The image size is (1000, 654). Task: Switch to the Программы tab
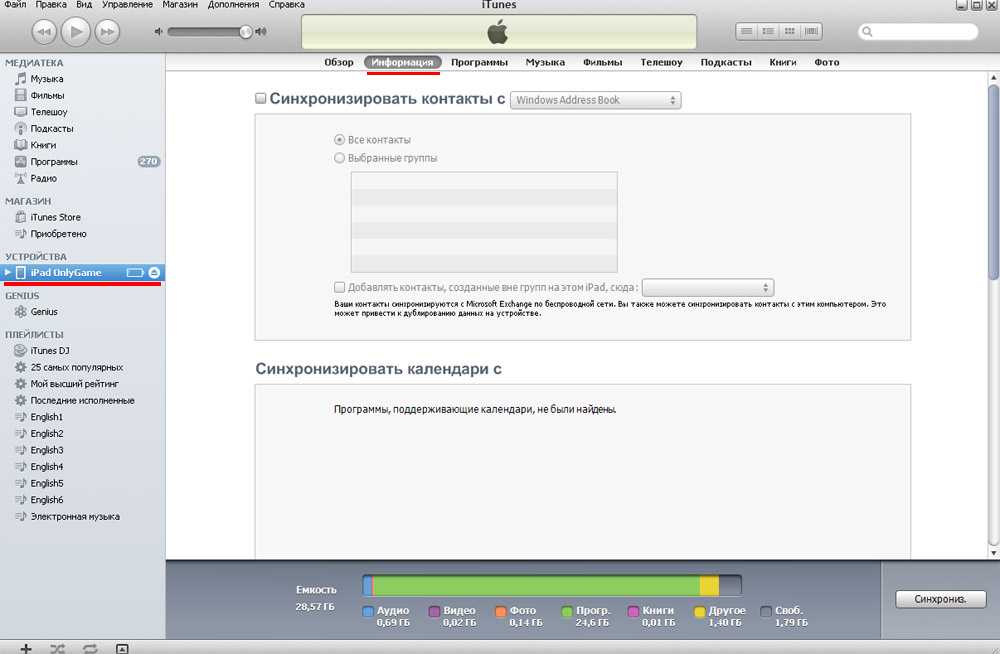pyautogui.click(x=479, y=62)
